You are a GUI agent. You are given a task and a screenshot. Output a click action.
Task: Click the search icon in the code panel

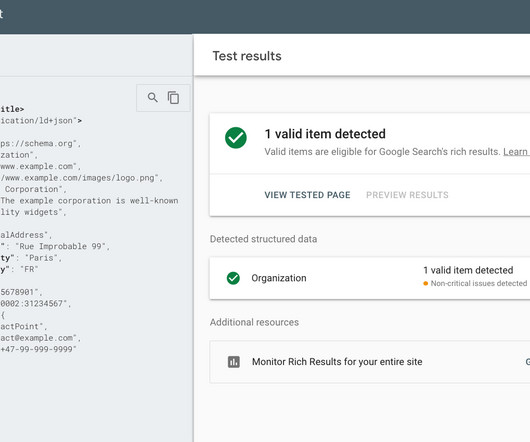coord(152,98)
